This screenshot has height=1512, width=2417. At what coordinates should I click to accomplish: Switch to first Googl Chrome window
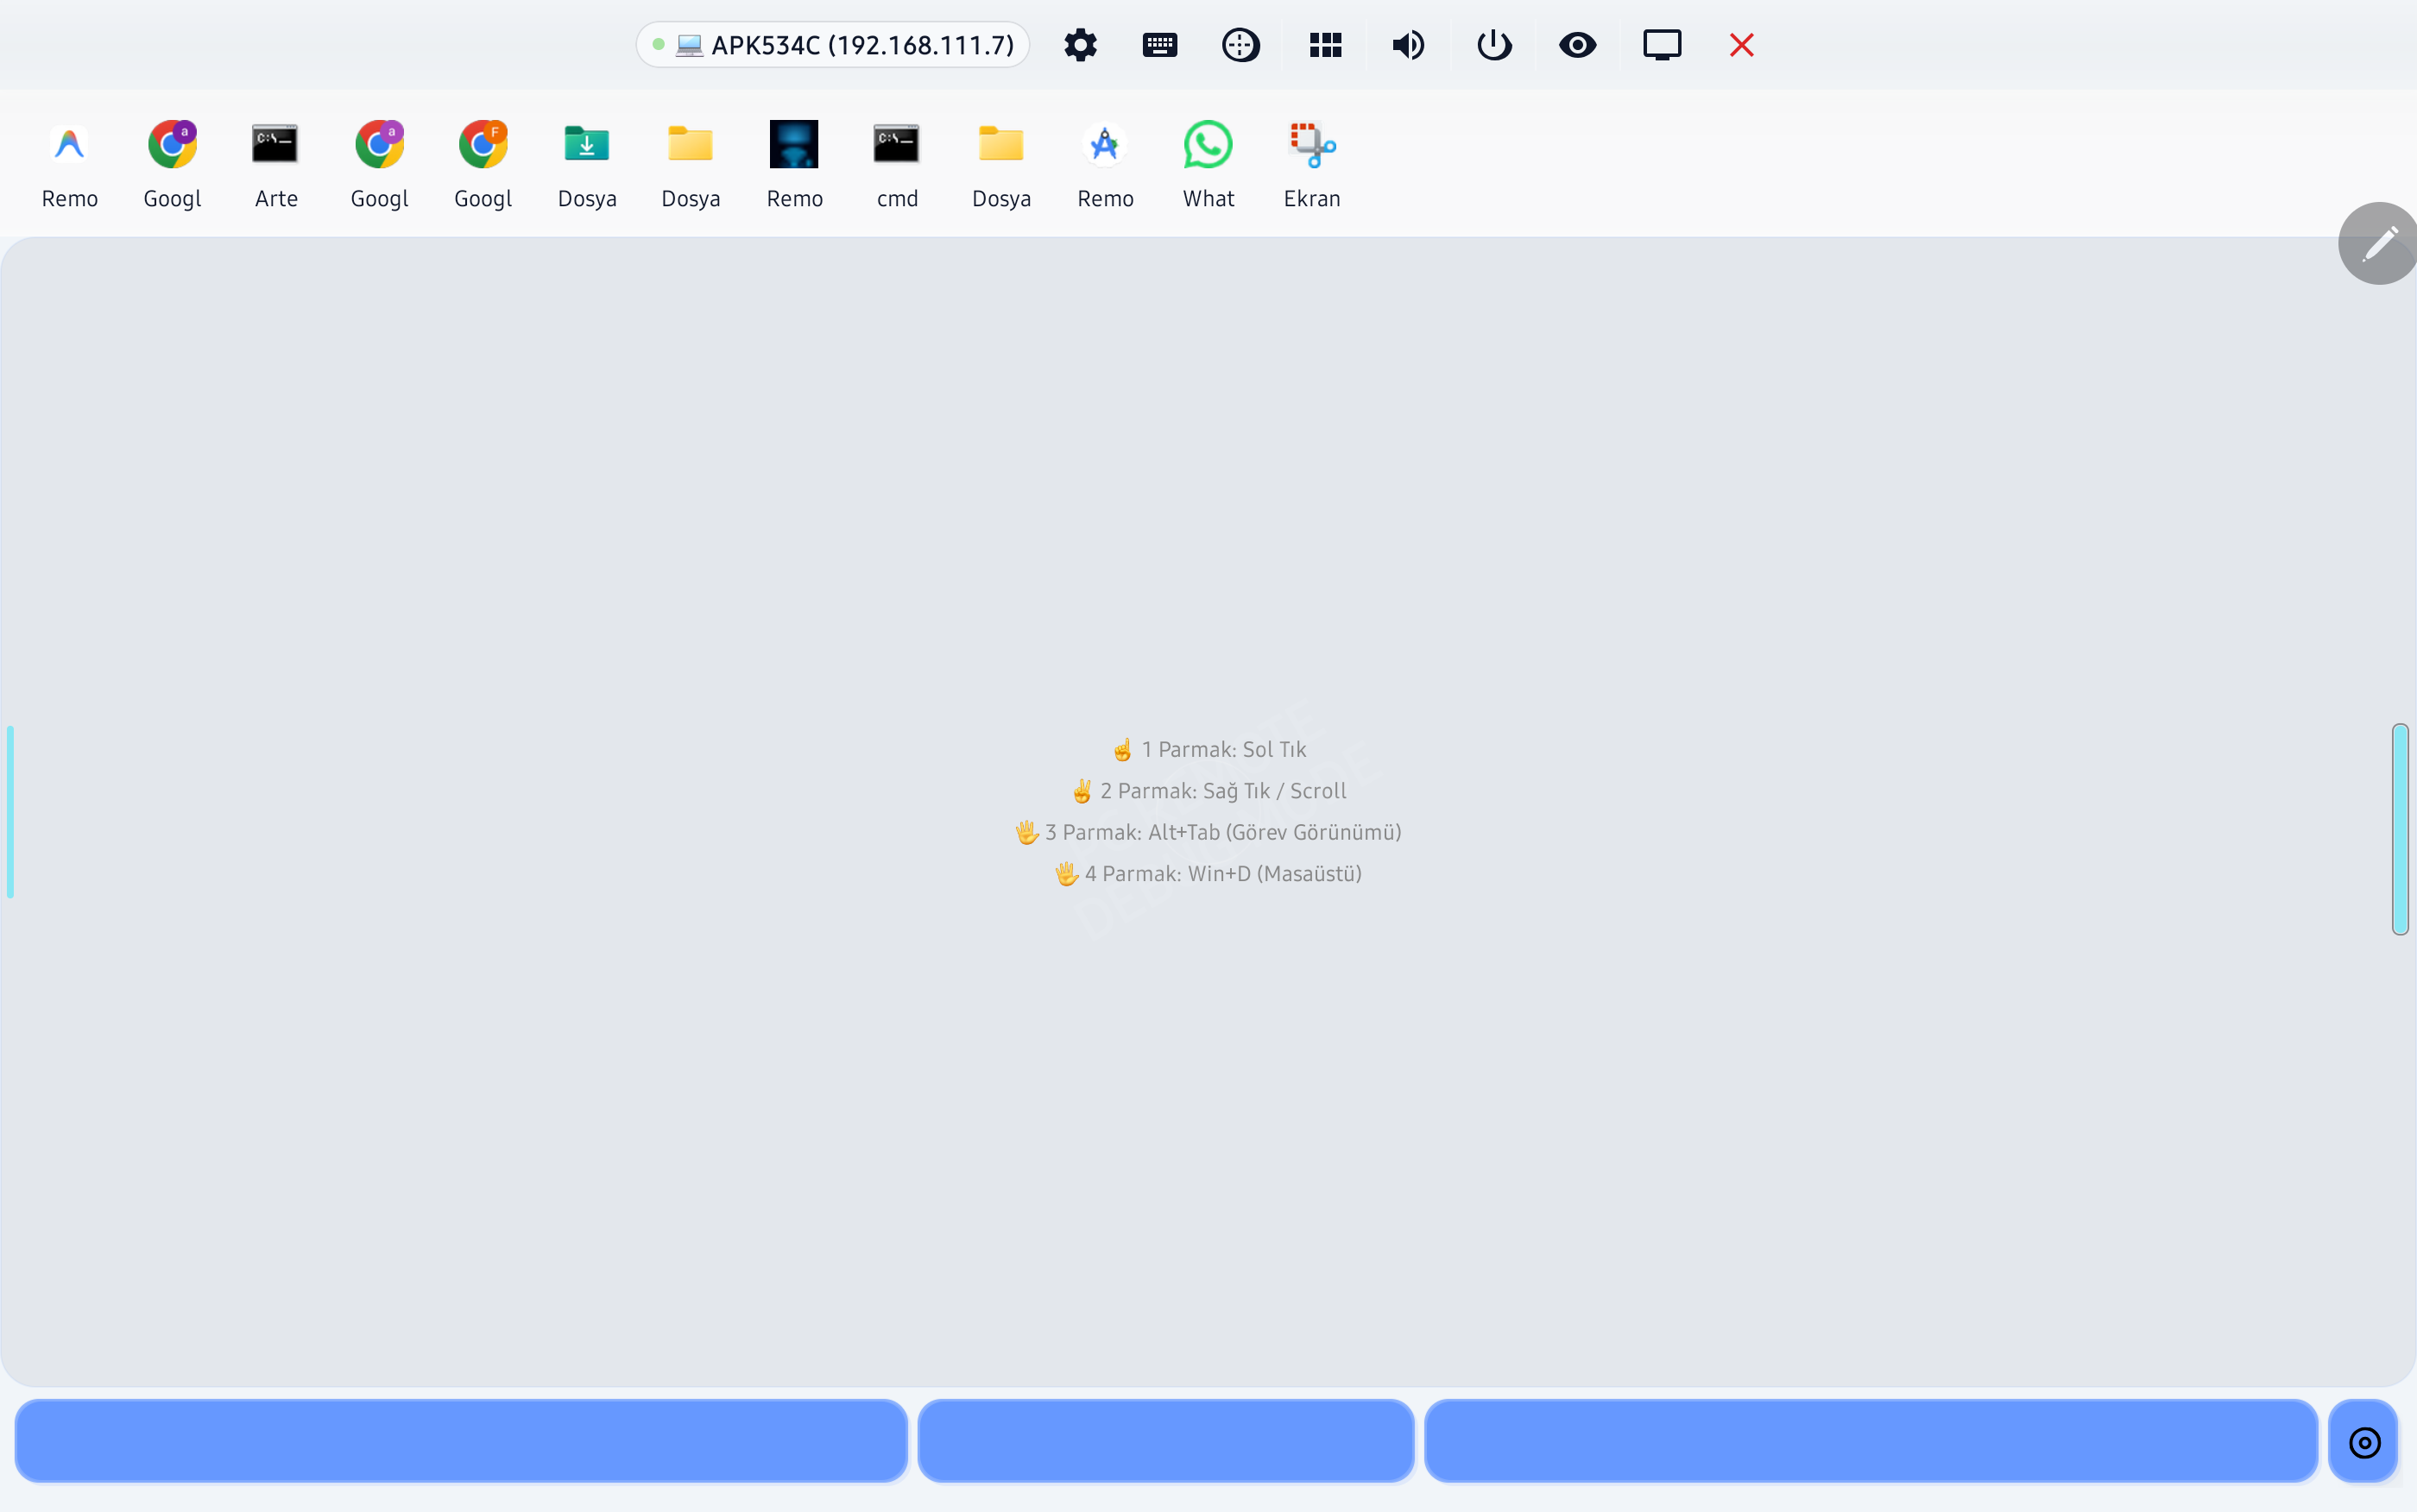tap(172, 165)
